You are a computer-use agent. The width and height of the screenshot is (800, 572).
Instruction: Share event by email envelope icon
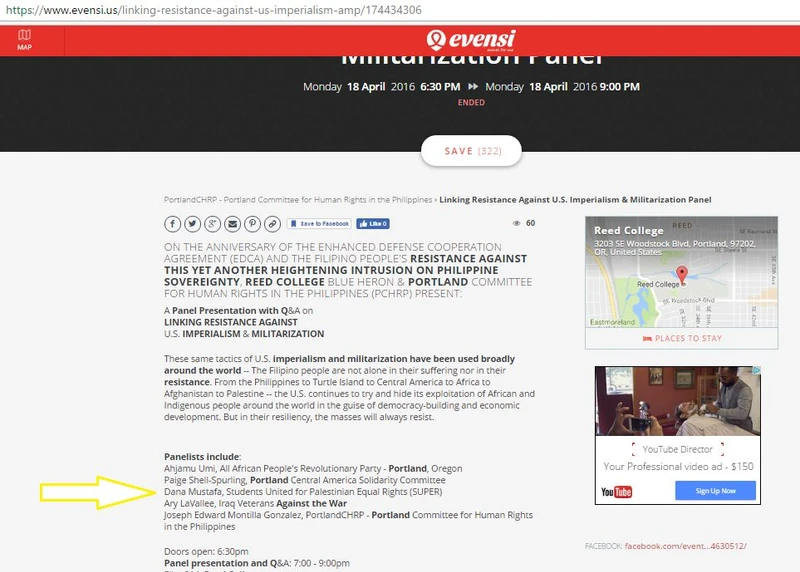point(233,223)
